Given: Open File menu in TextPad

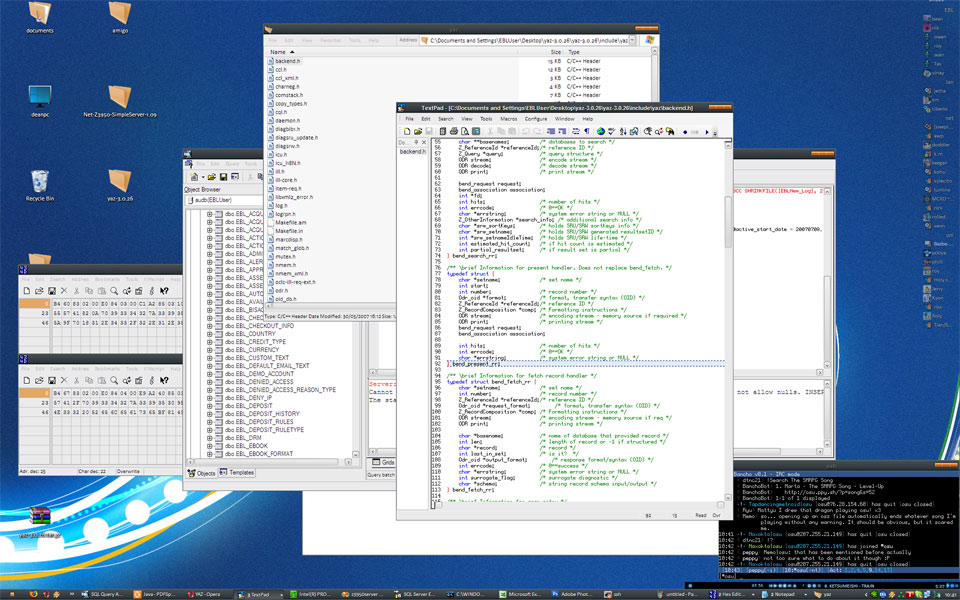Looking at the screenshot, I should point(410,119).
